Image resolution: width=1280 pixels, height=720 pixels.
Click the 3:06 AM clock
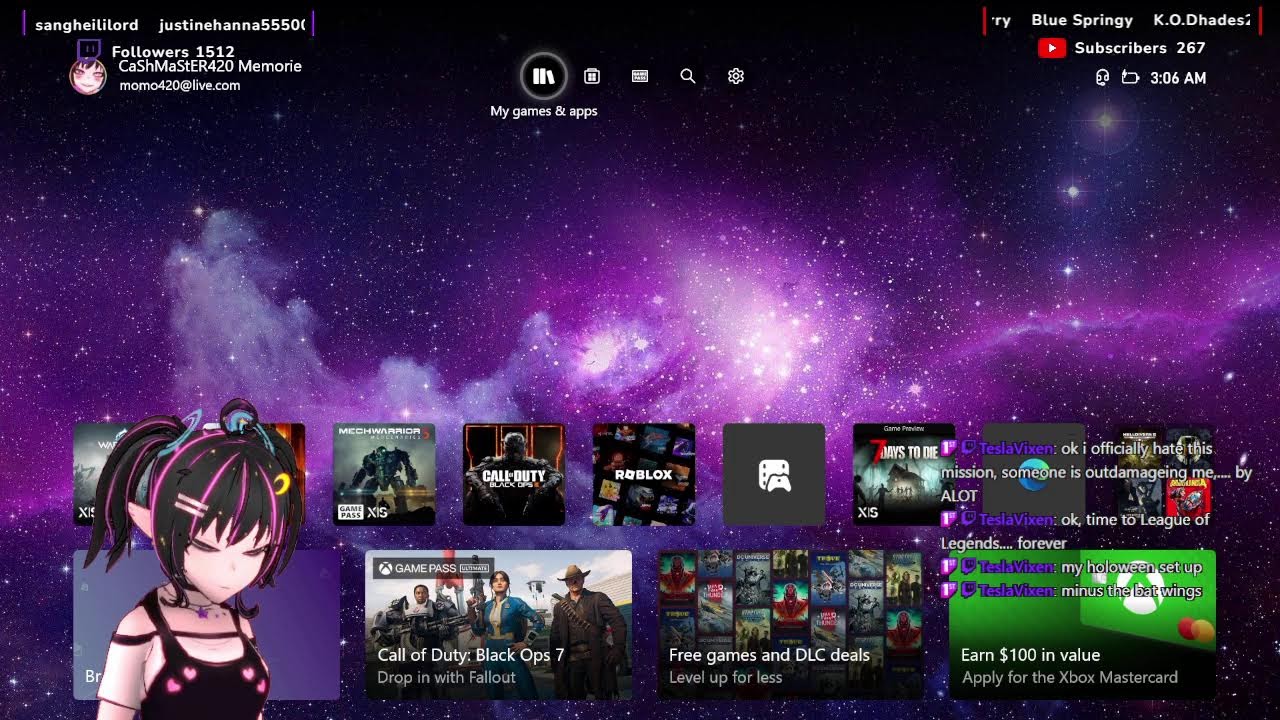(x=1178, y=78)
